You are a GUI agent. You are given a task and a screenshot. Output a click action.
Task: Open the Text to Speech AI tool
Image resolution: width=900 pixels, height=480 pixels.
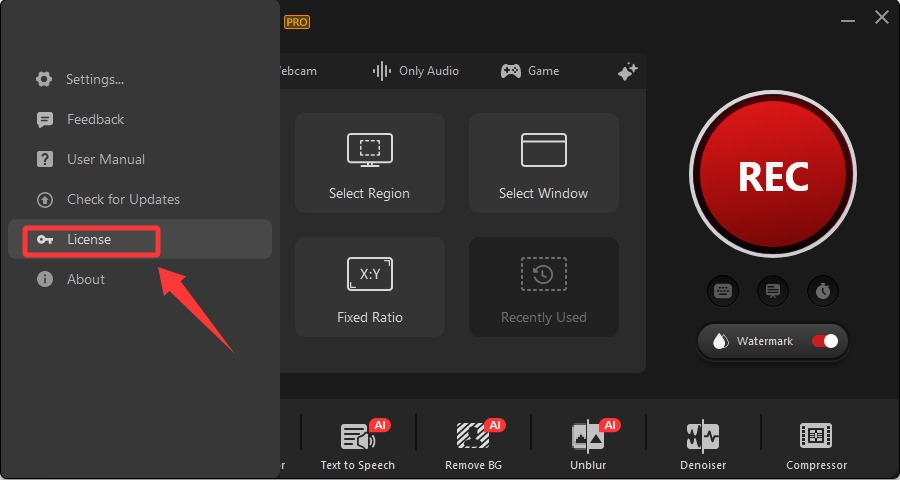[357, 445]
